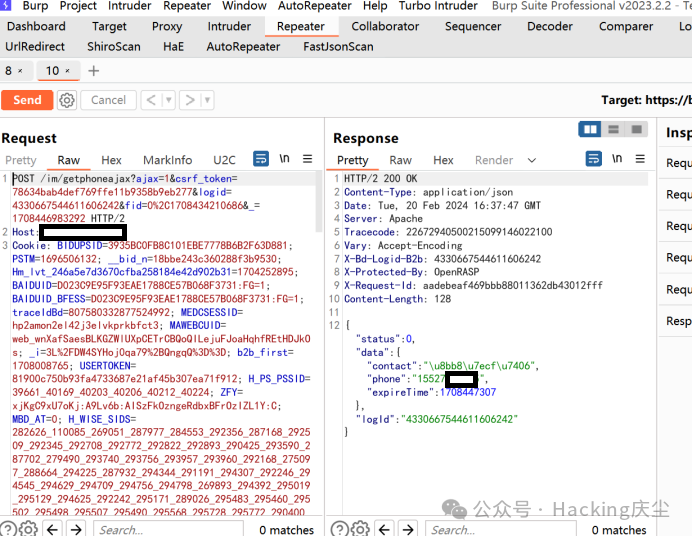Select Raw view in Response panel

click(x=400, y=160)
